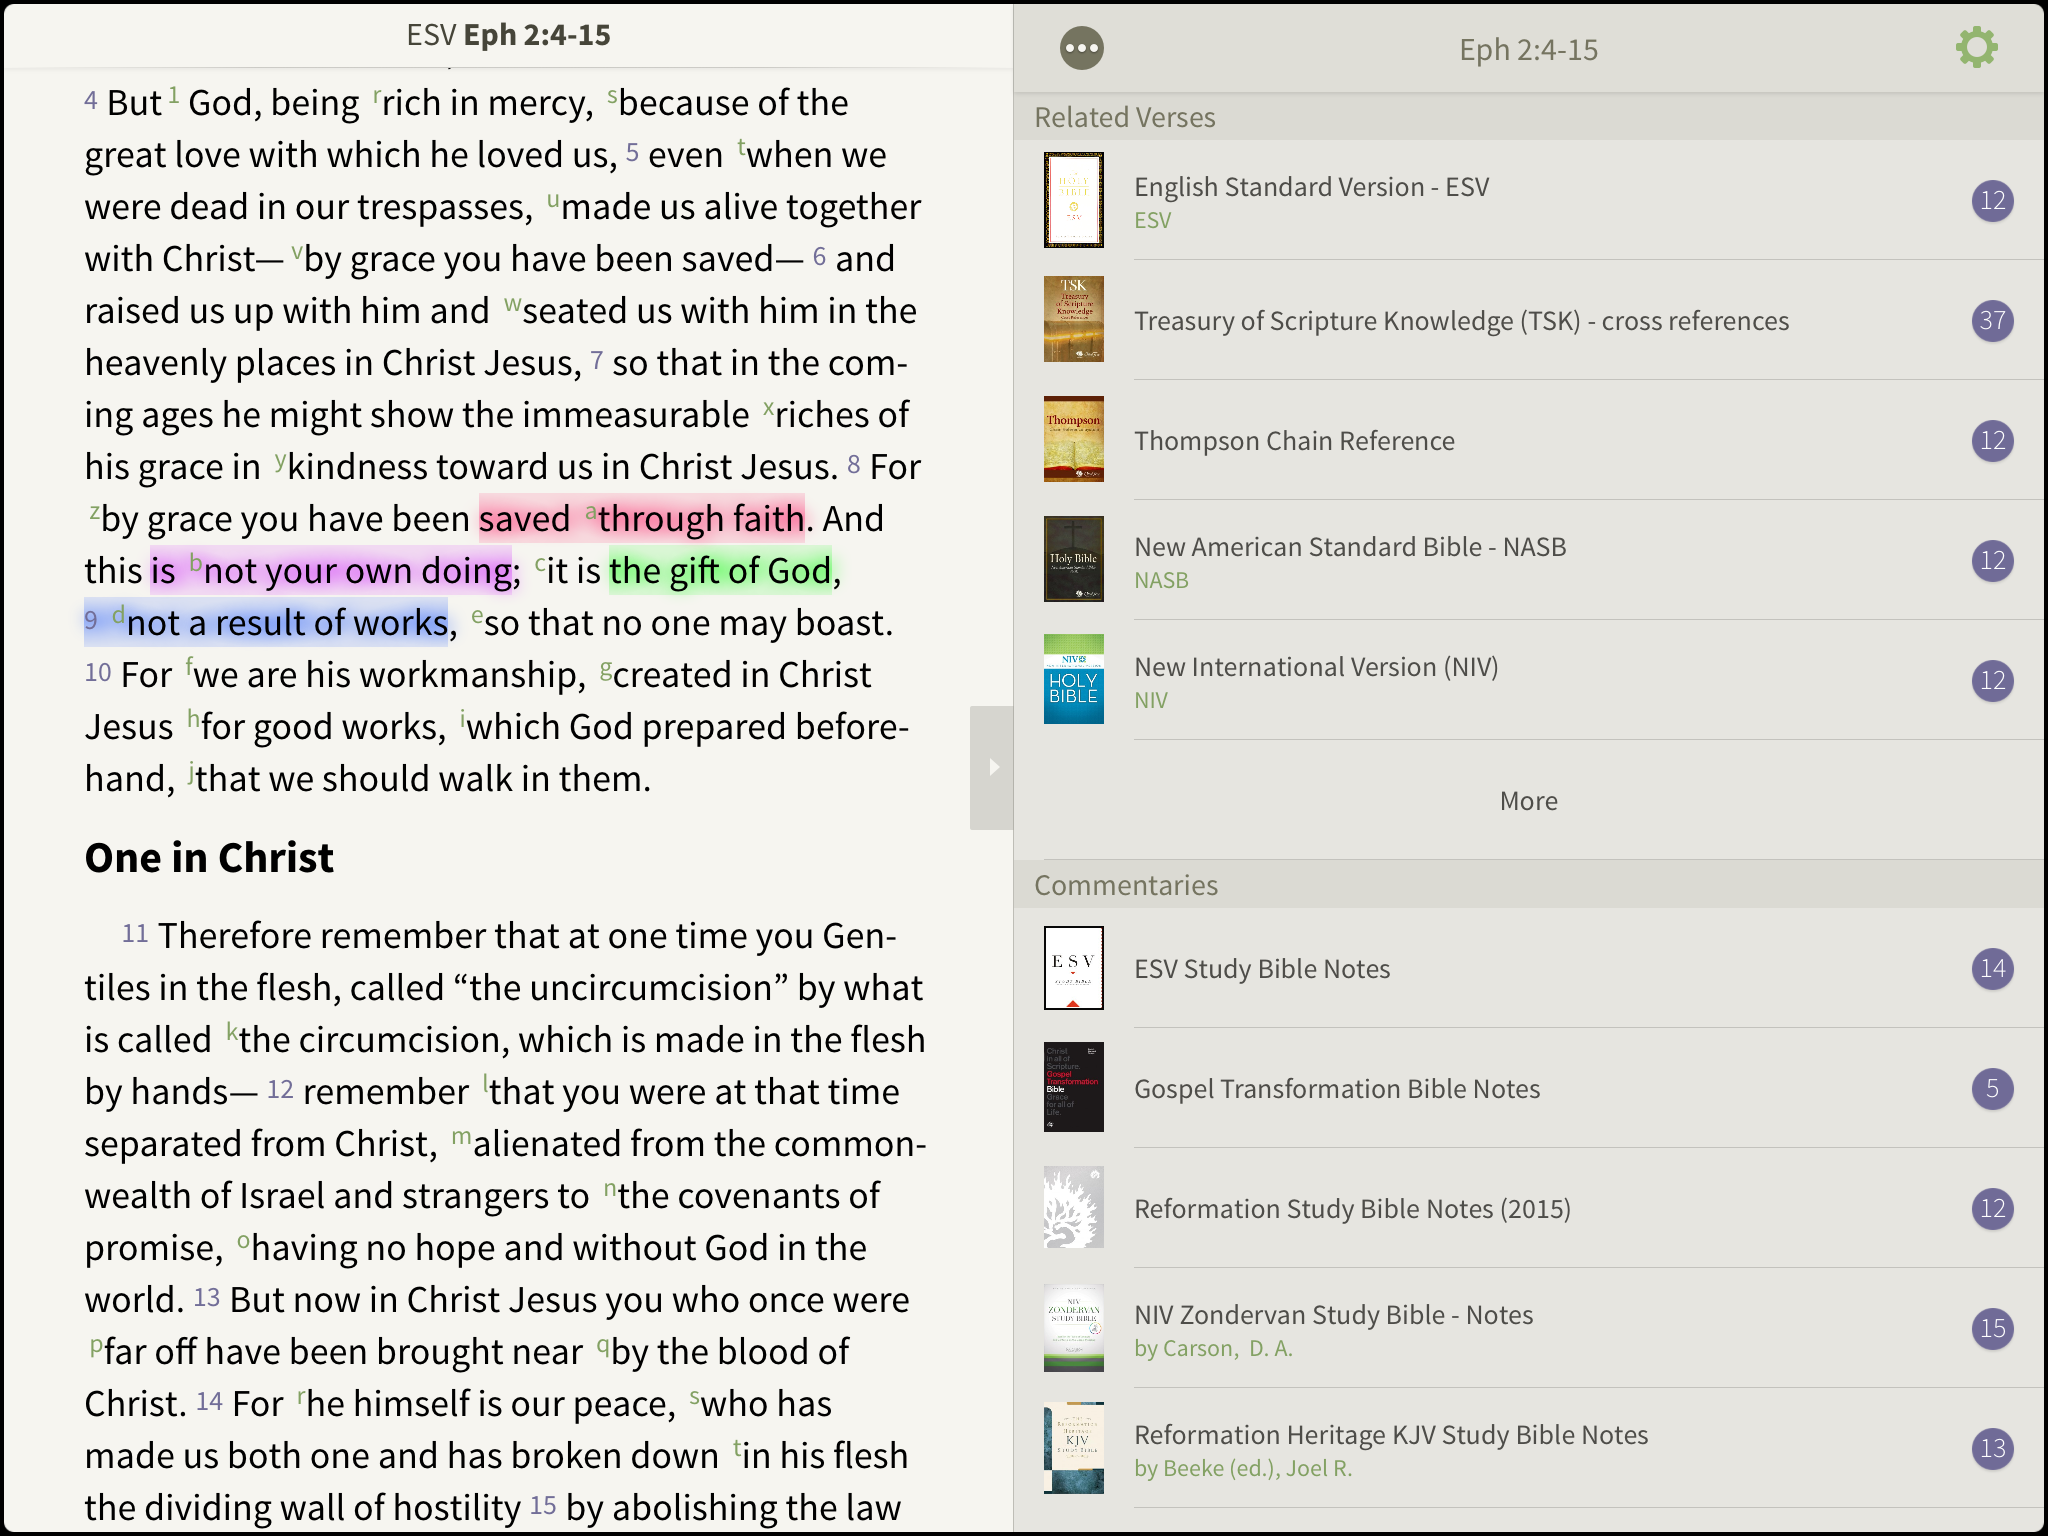Viewport: 2048px width, 1536px height.
Task: Open the ESV Eph 2:4-15 reference title
Action: click(x=508, y=35)
